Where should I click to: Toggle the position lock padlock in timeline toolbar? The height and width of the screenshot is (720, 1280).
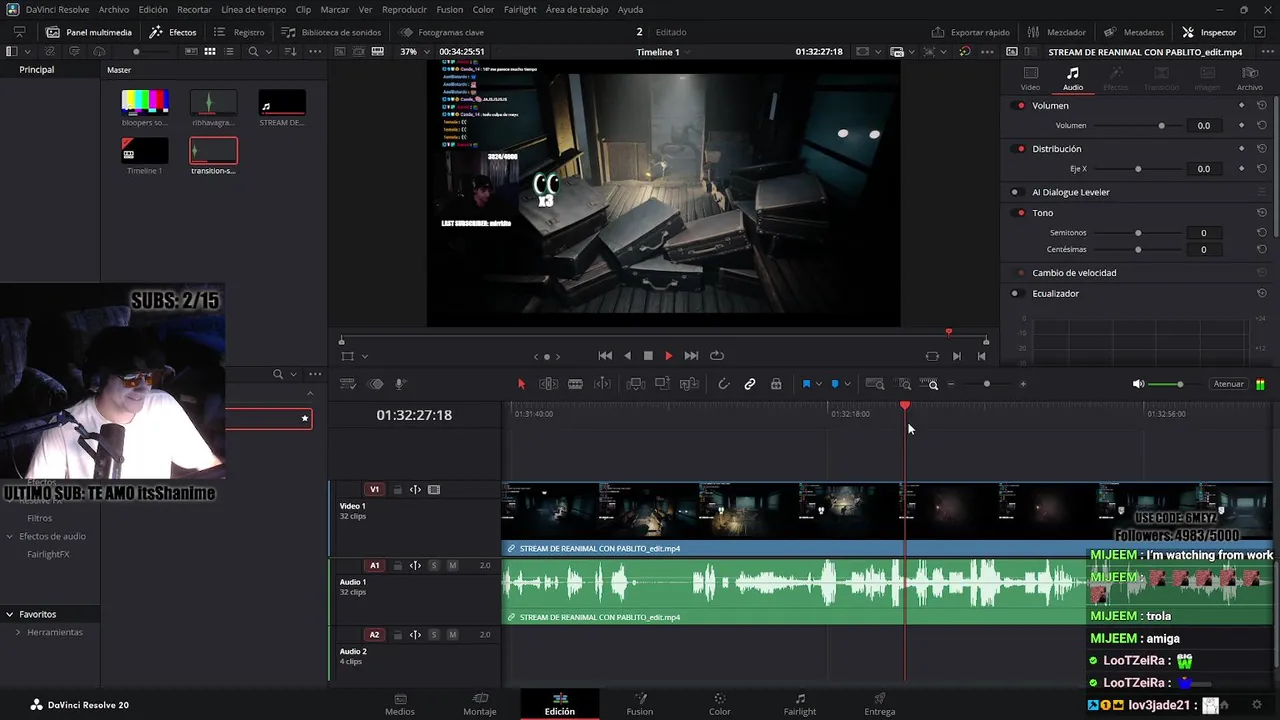(777, 384)
